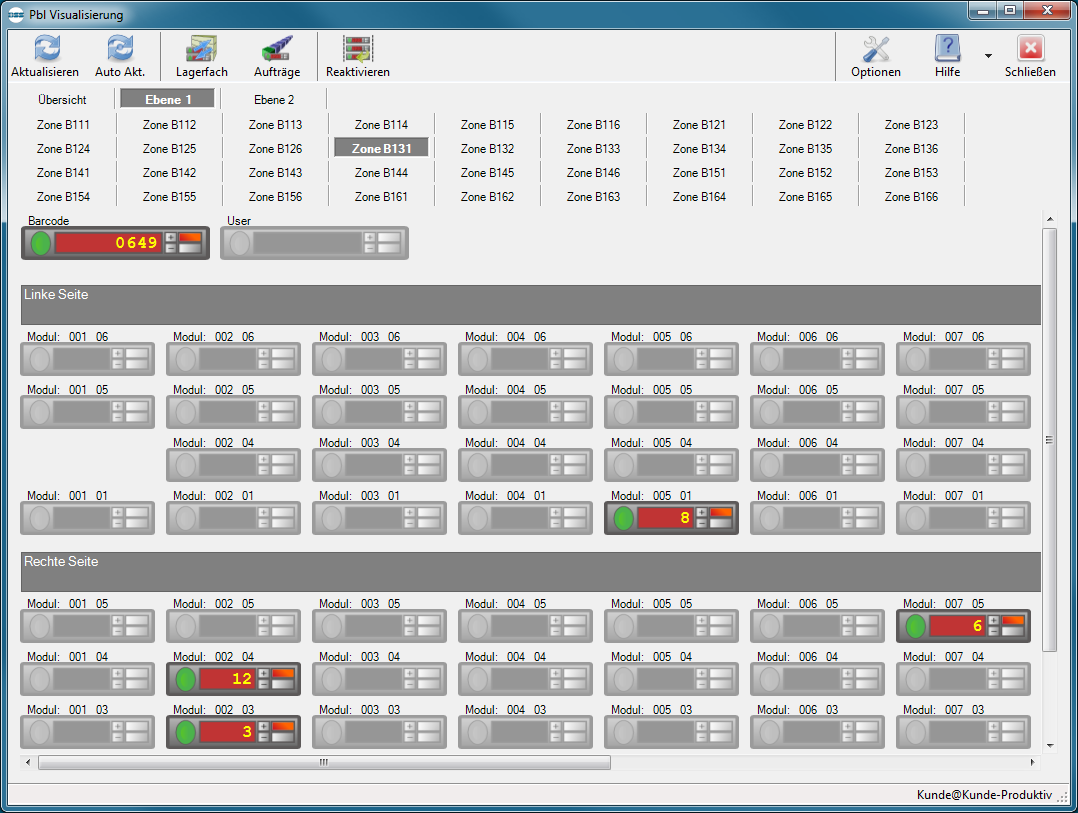Click the inactive User display lamp

click(x=239, y=243)
